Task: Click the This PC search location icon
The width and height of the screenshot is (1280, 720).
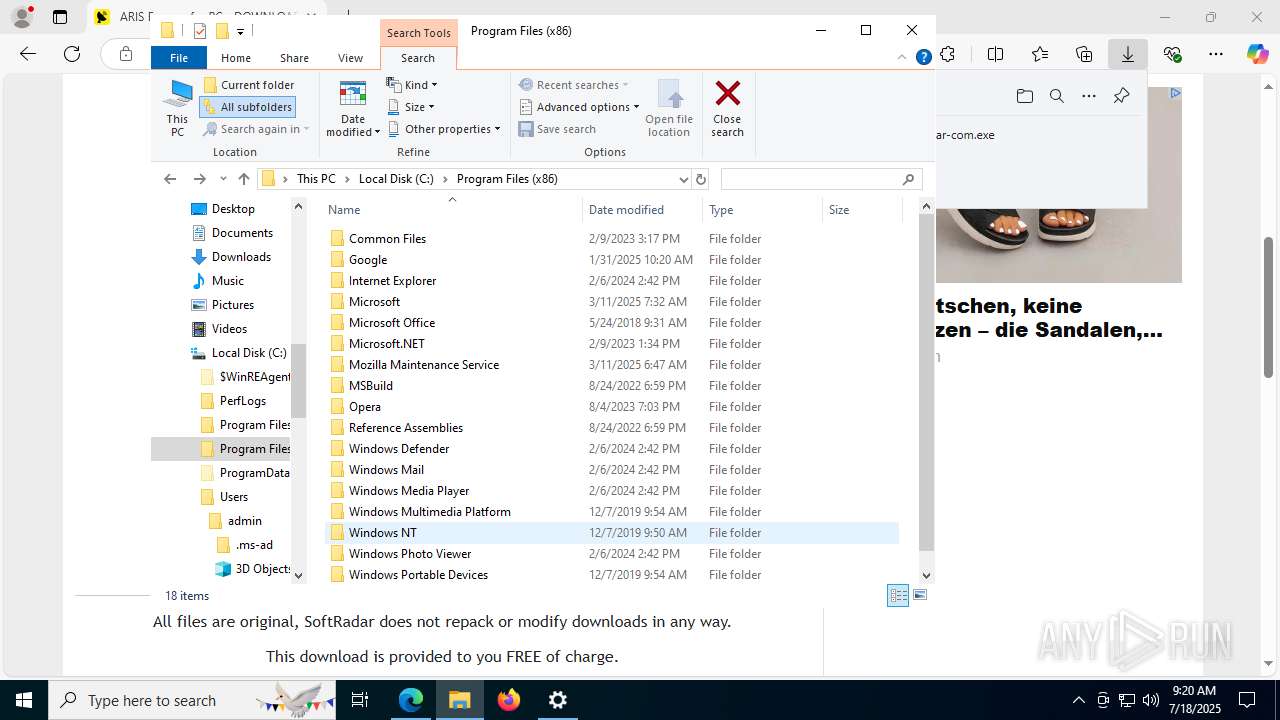Action: pos(177,108)
